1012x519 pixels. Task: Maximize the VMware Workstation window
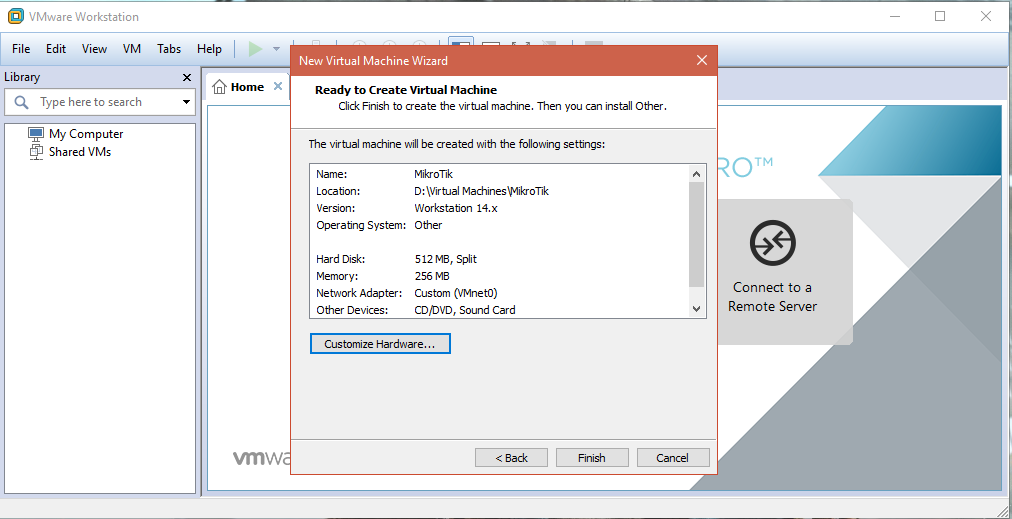click(x=940, y=16)
